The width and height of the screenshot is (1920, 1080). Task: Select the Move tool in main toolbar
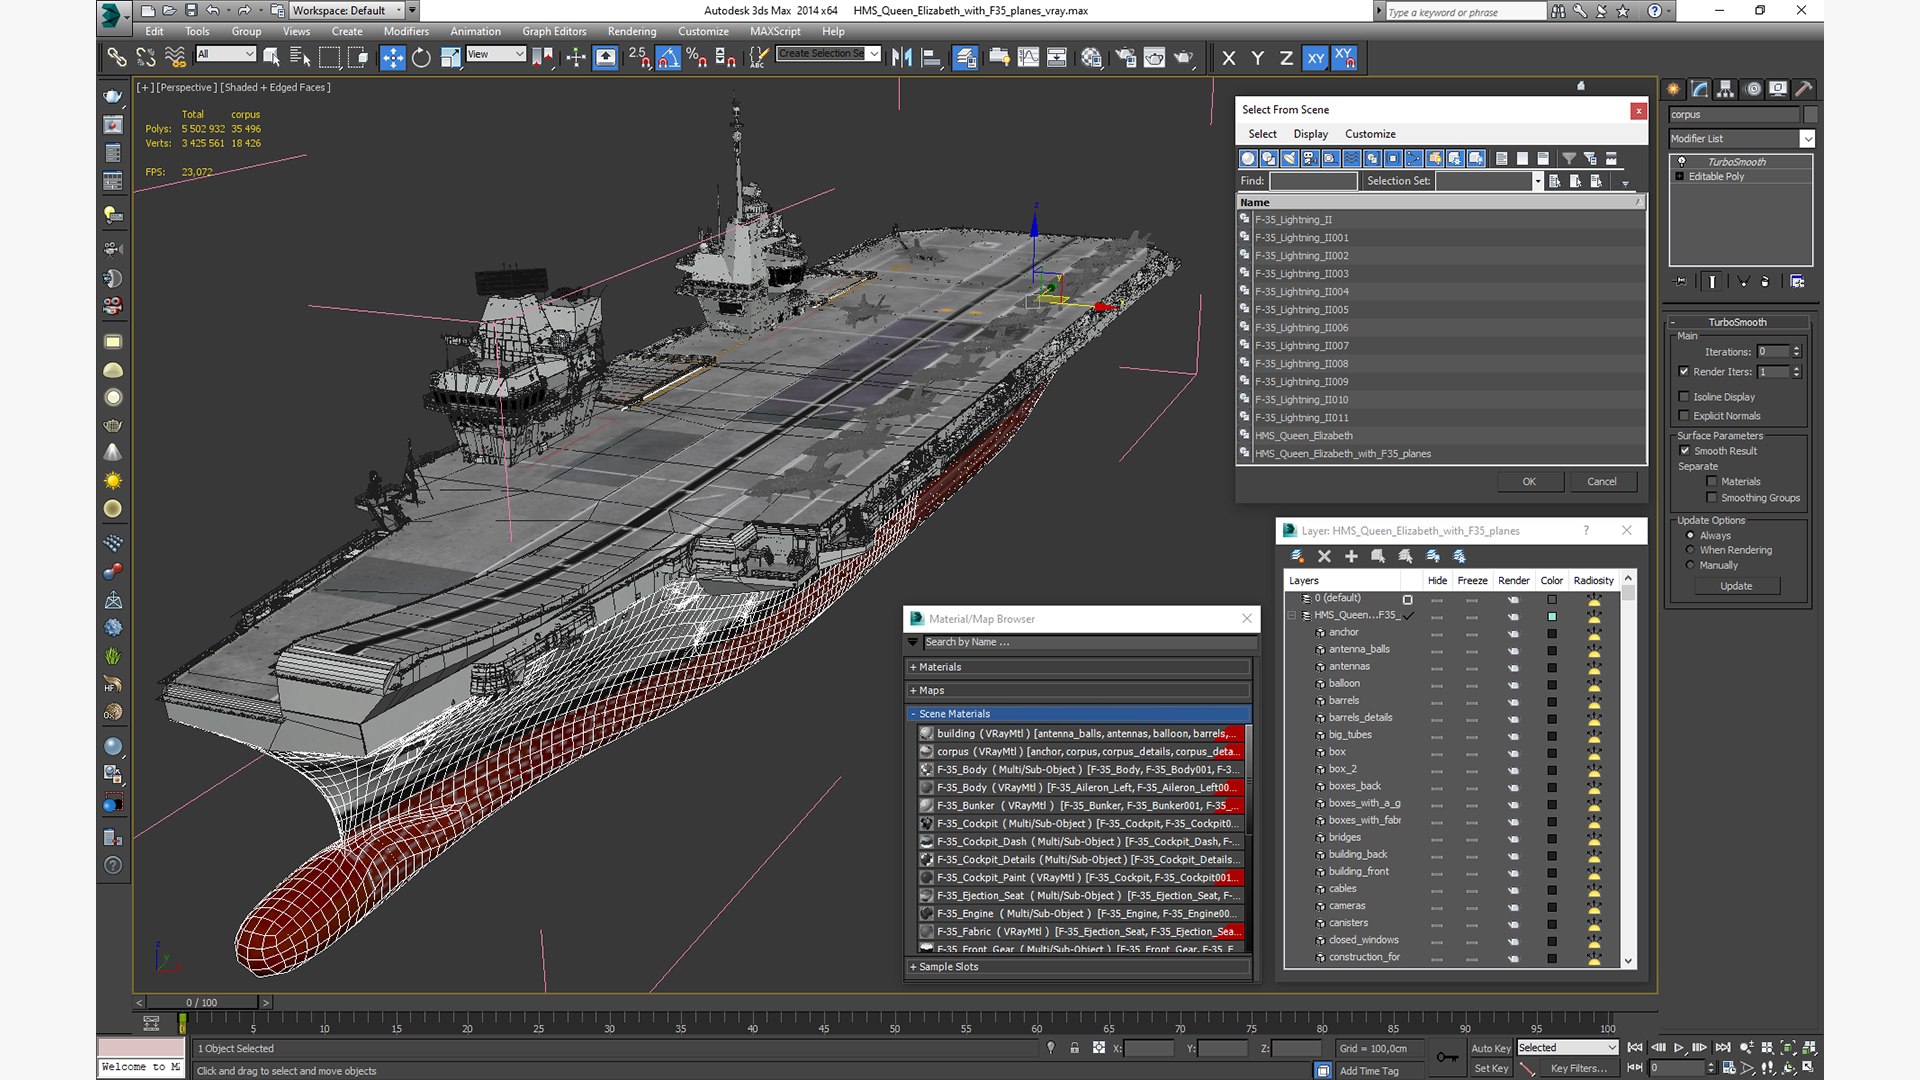(393, 58)
